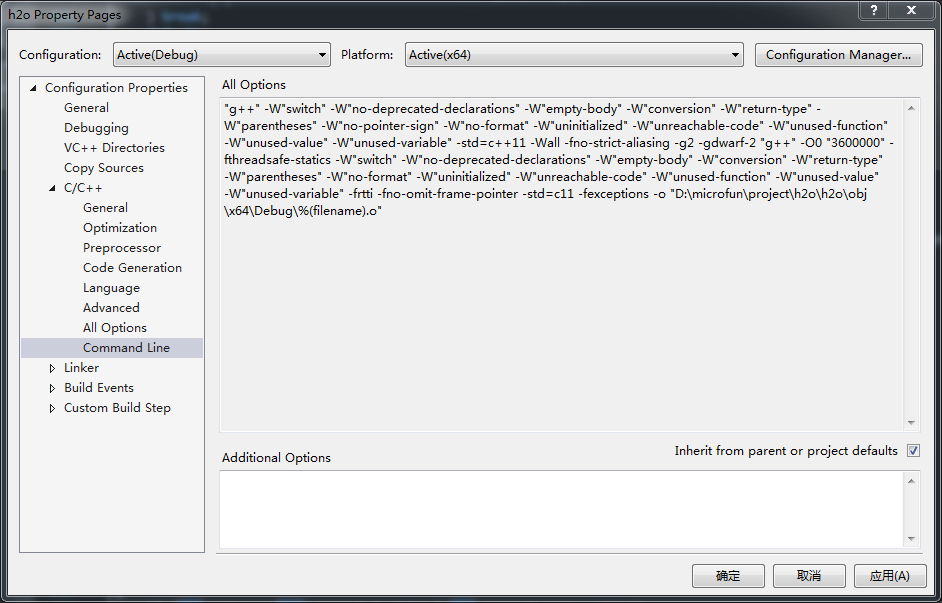Select the Code Generation page

point(132,267)
